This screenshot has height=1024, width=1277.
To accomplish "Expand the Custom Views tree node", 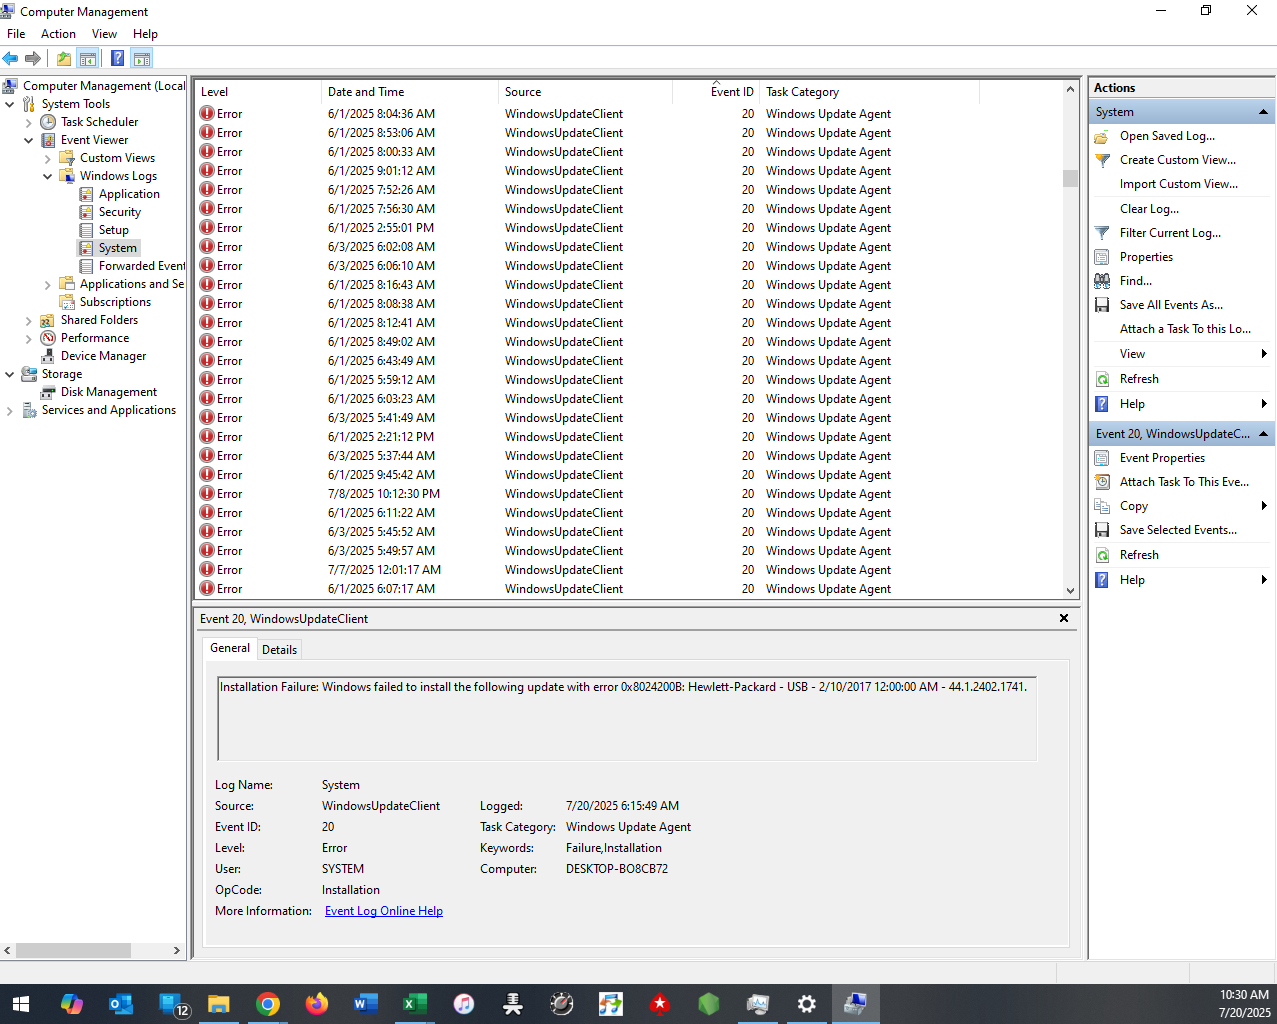I will (x=48, y=158).
